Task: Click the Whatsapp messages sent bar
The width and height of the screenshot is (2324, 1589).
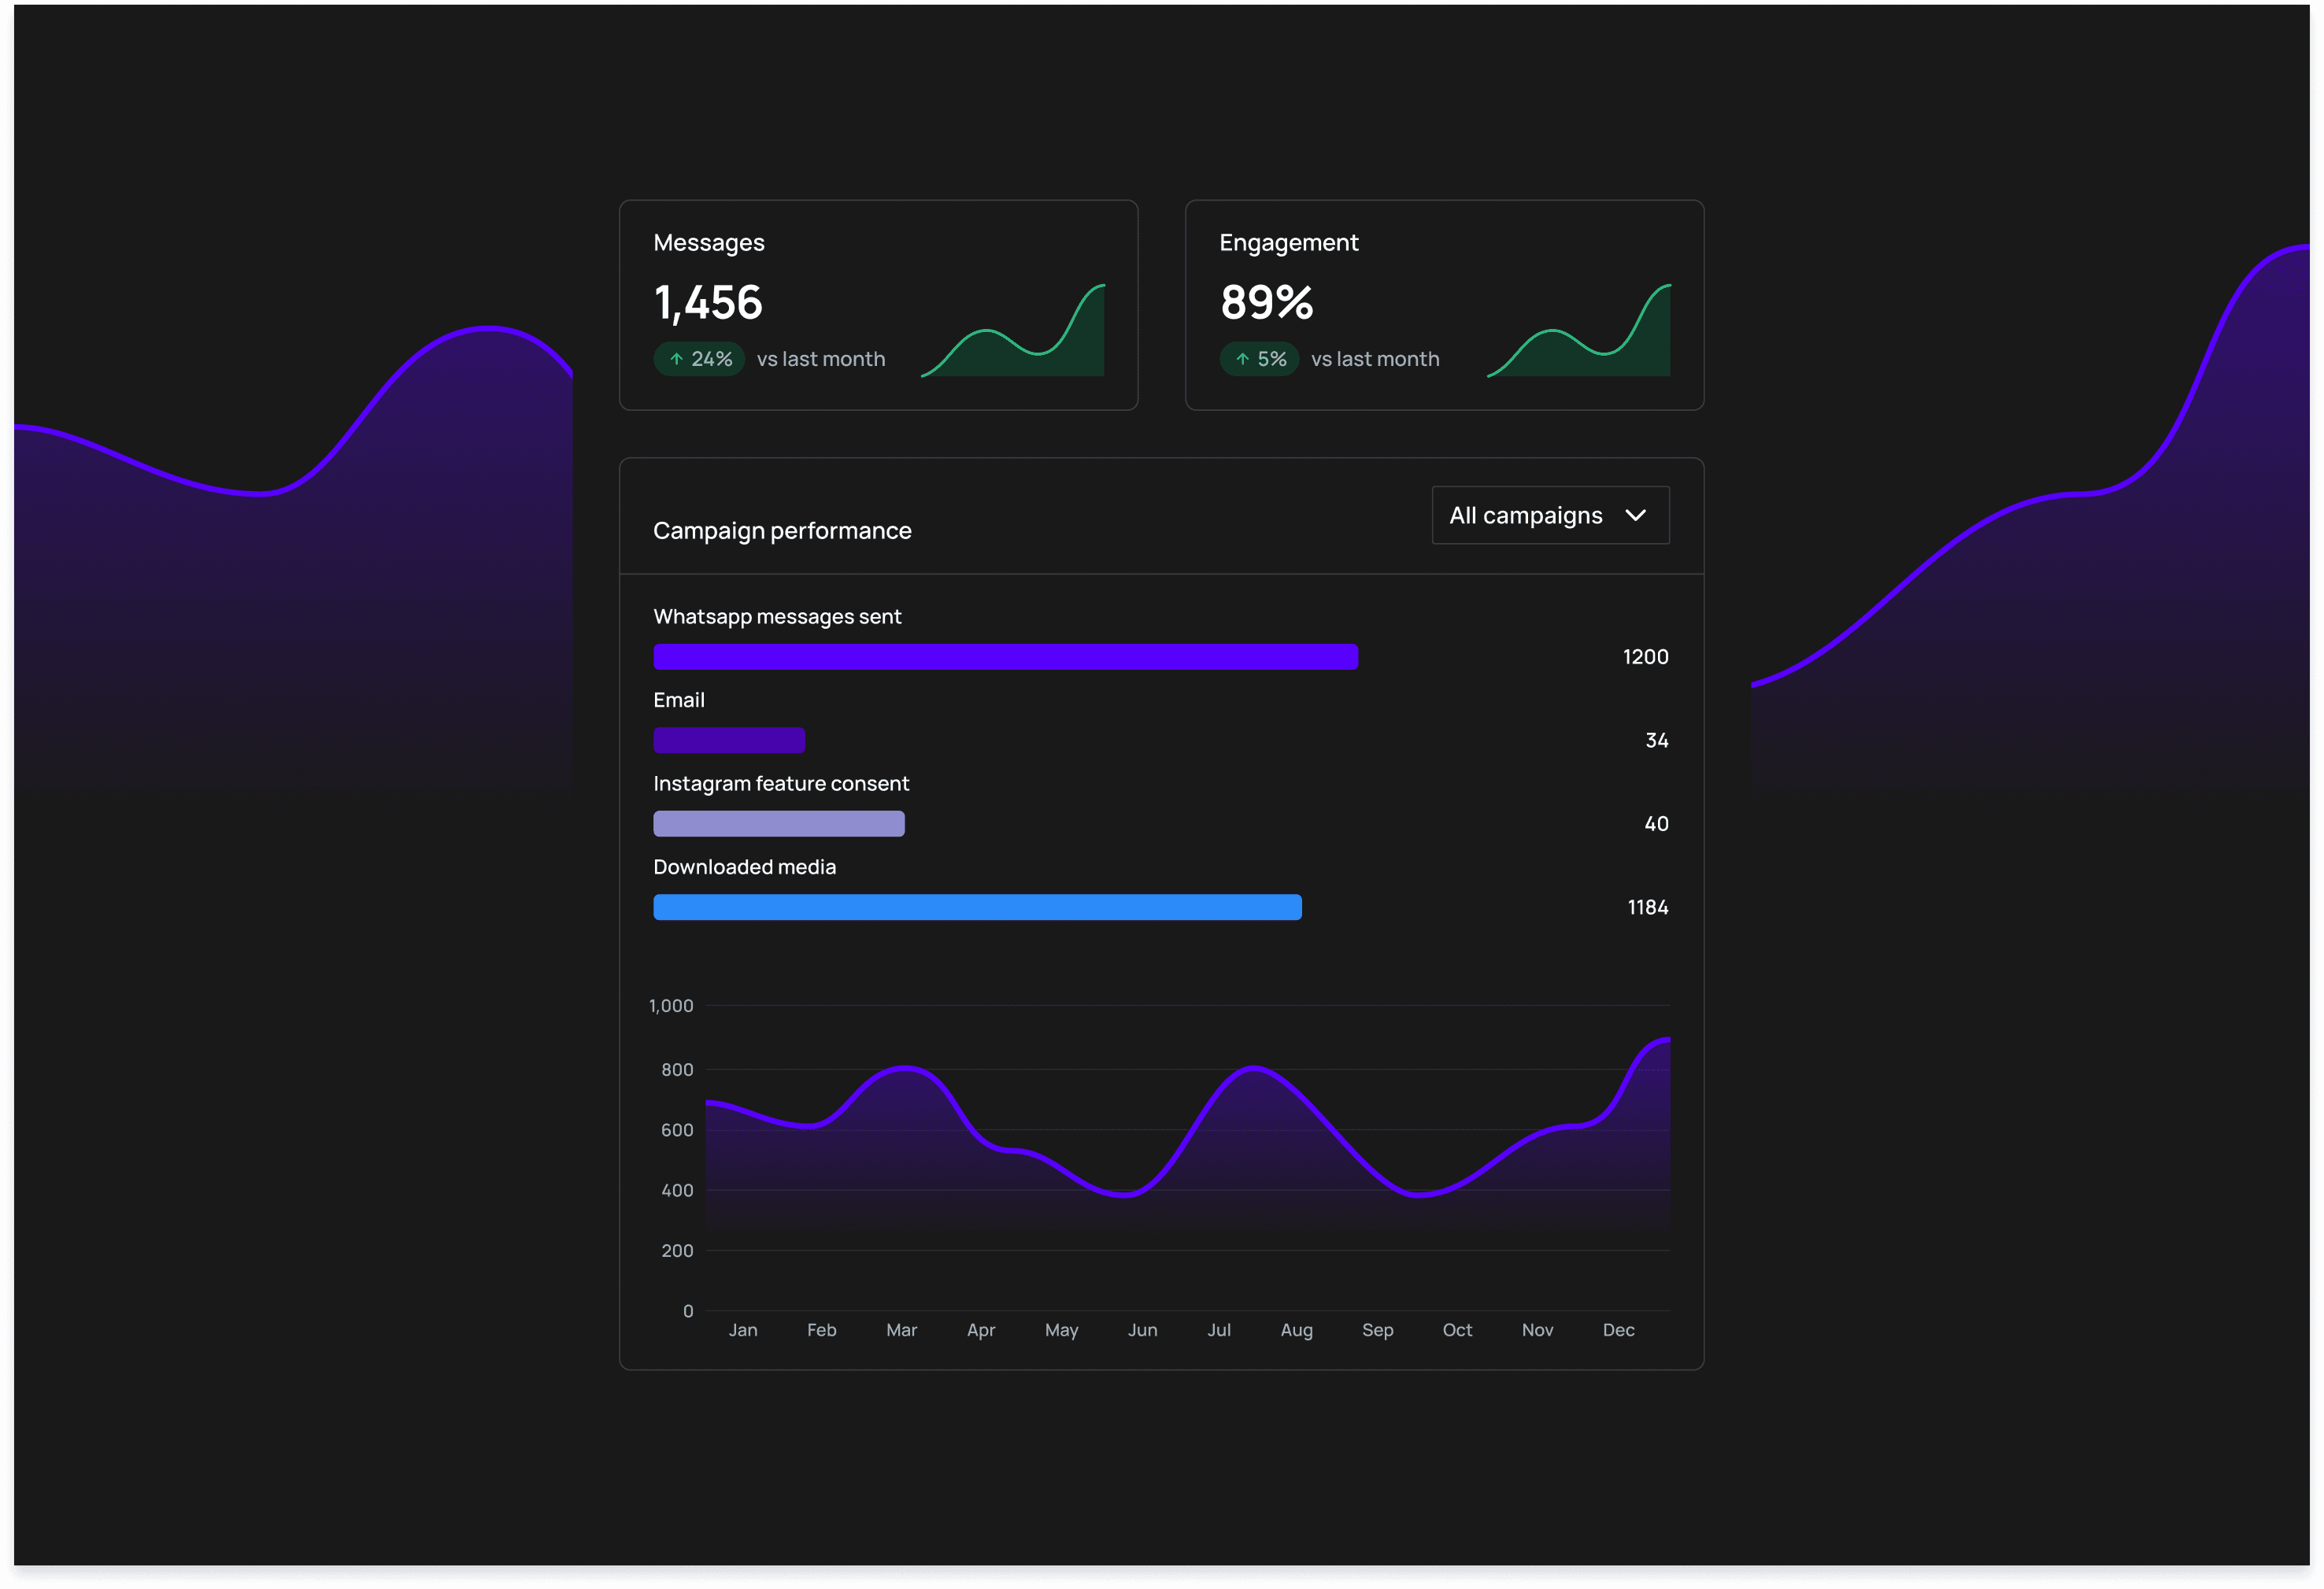Action: tap(1005, 657)
